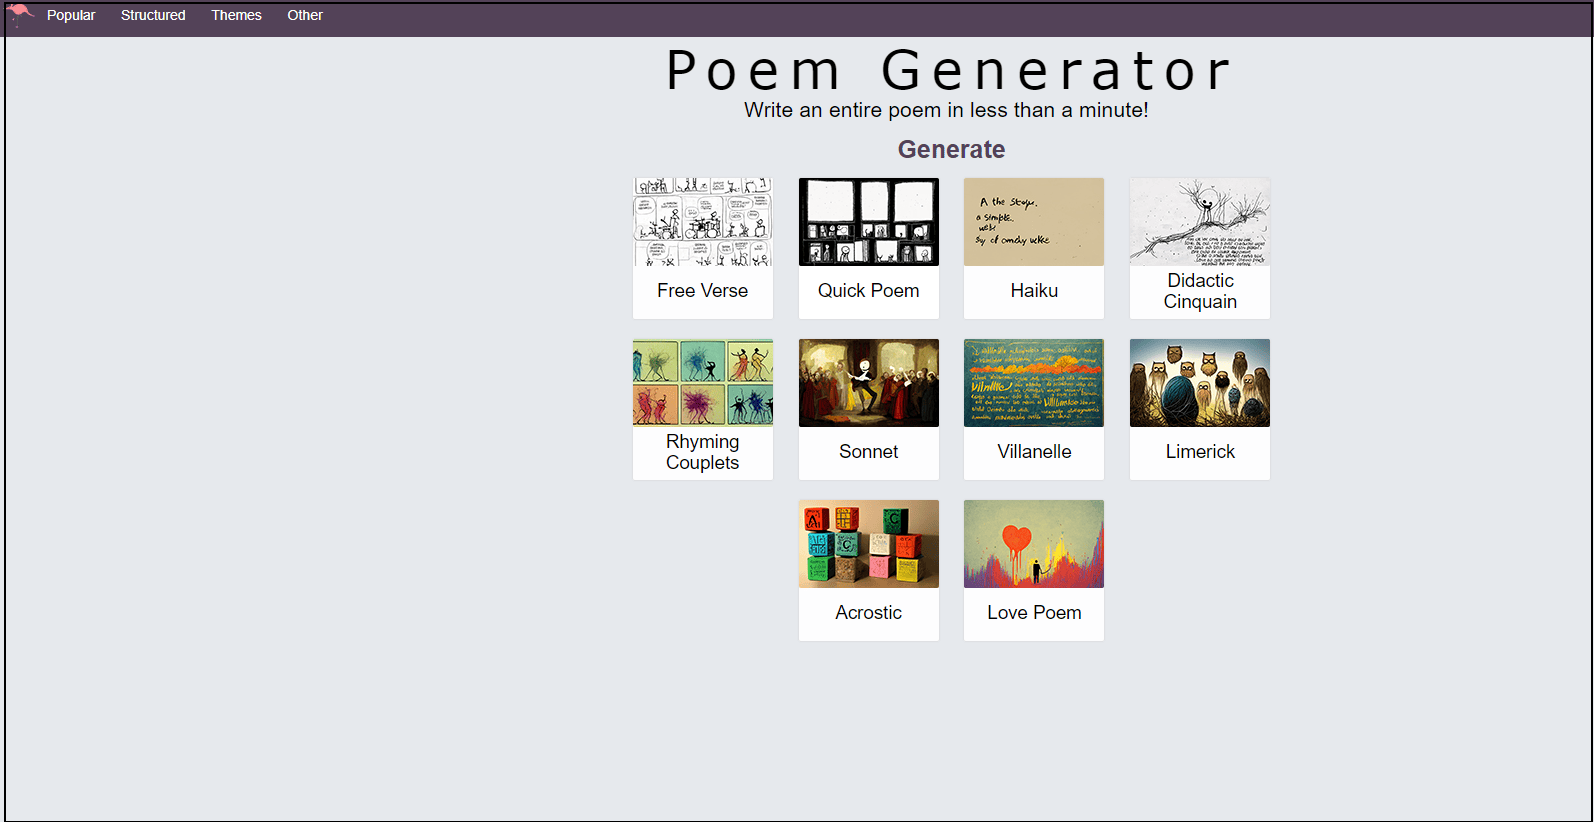The width and height of the screenshot is (1594, 822).
Task: Select the Rhyming Couplets dancers image
Action: (x=702, y=383)
